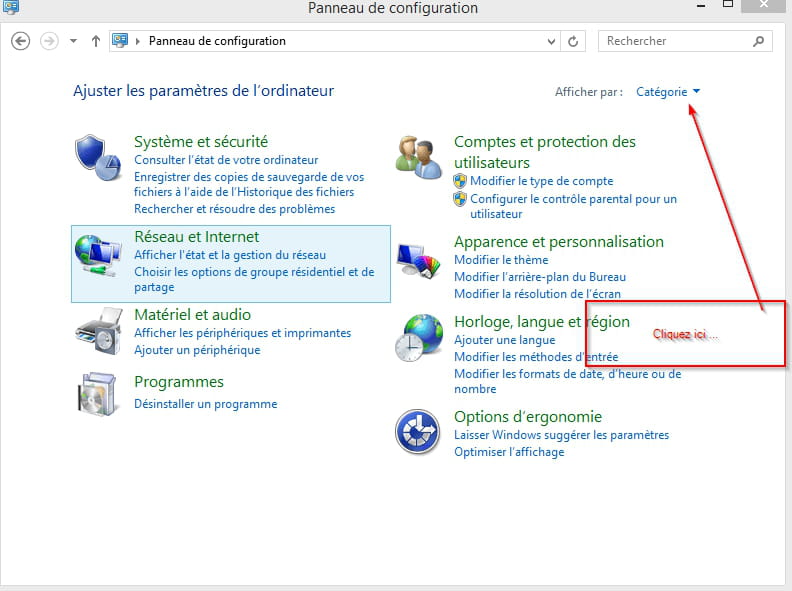Open Consulter l'état de votre ordinateur
This screenshot has width=792, height=591.
coord(226,160)
